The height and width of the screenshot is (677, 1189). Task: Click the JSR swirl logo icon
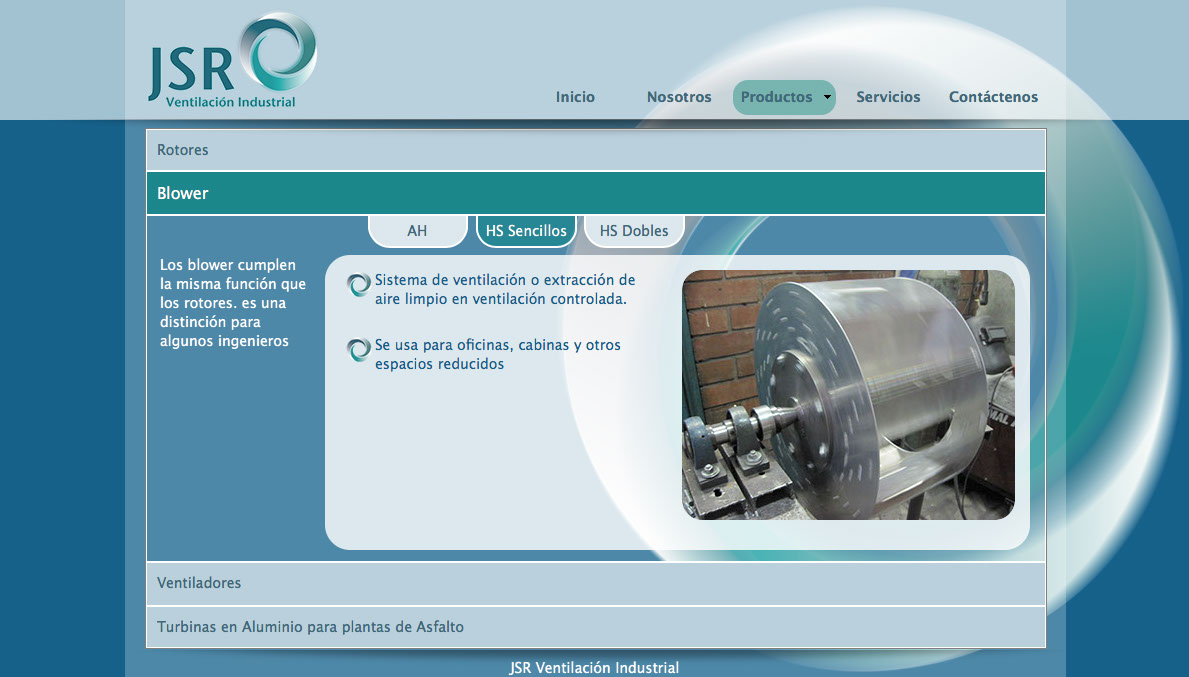point(278,52)
